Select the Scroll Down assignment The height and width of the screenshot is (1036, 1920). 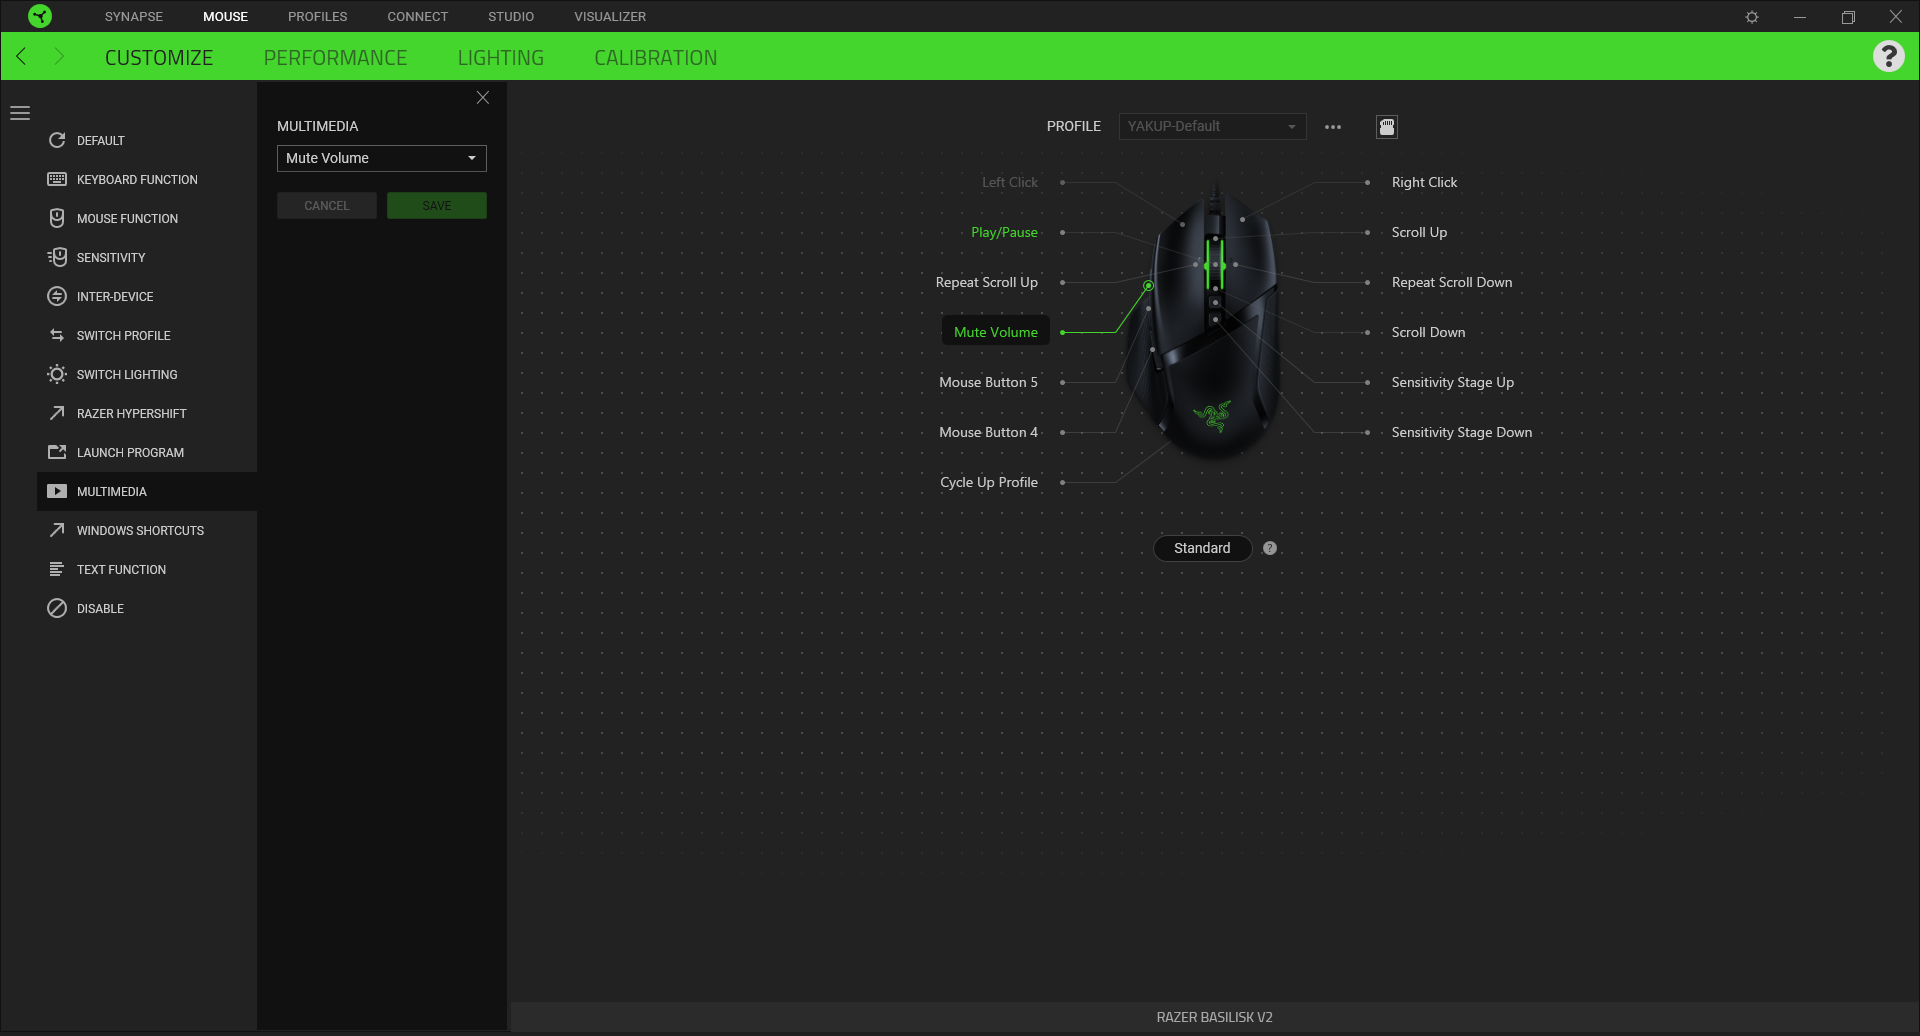(x=1428, y=332)
